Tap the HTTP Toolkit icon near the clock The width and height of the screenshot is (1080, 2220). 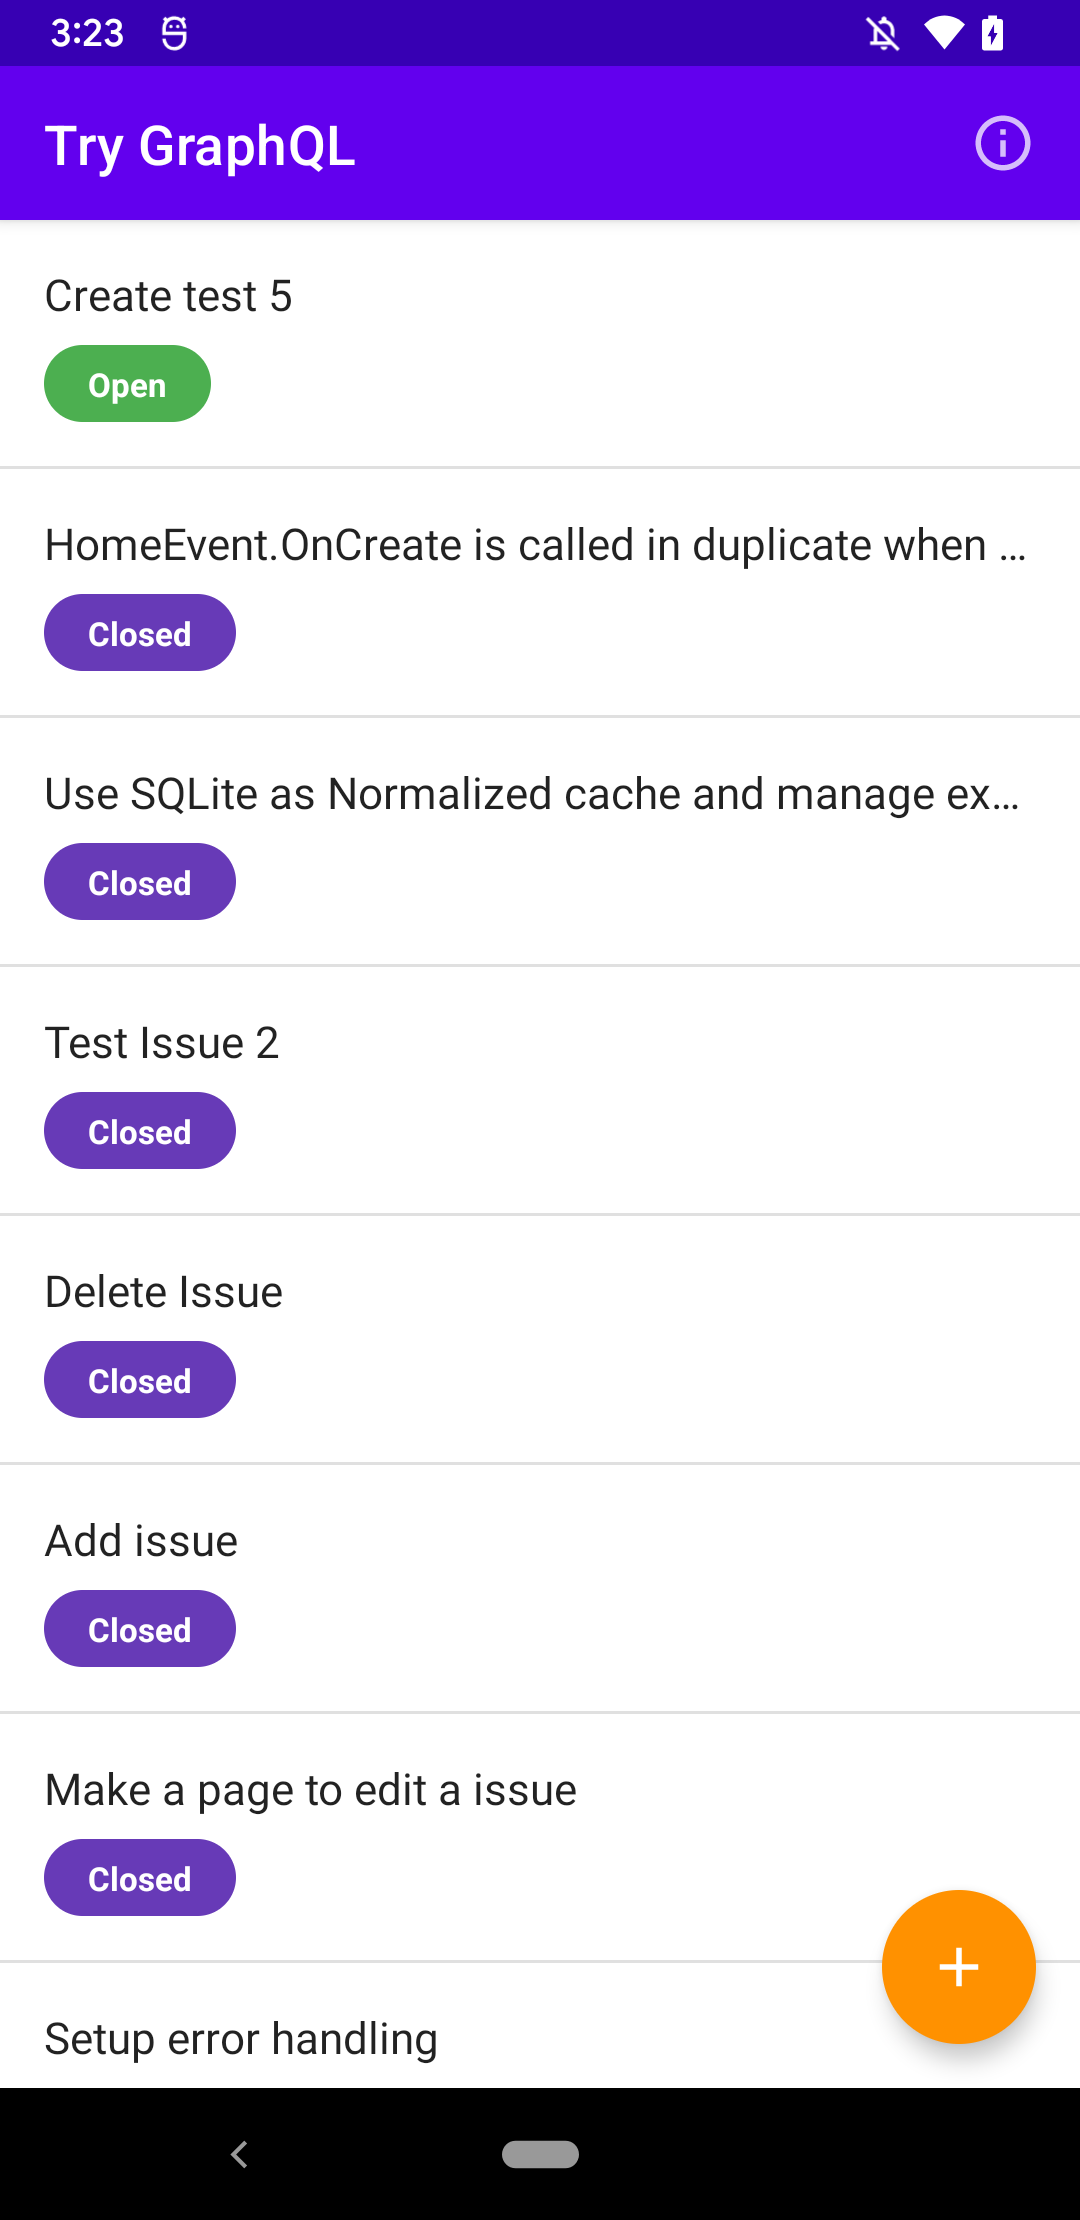pyautogui.click(x=174, y=32)
